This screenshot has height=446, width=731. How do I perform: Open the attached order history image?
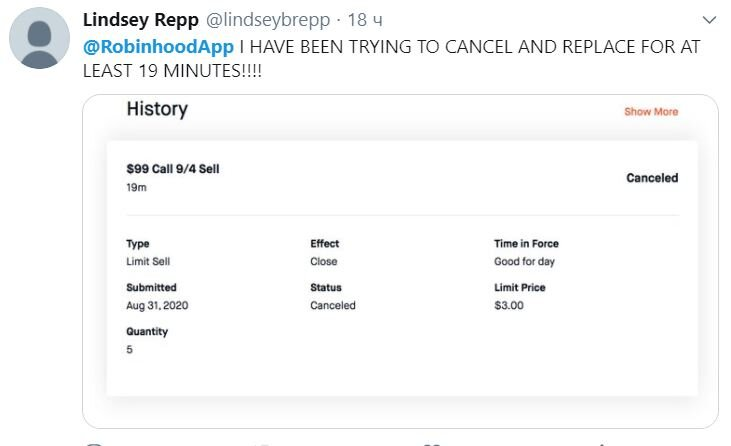point(400,261)
